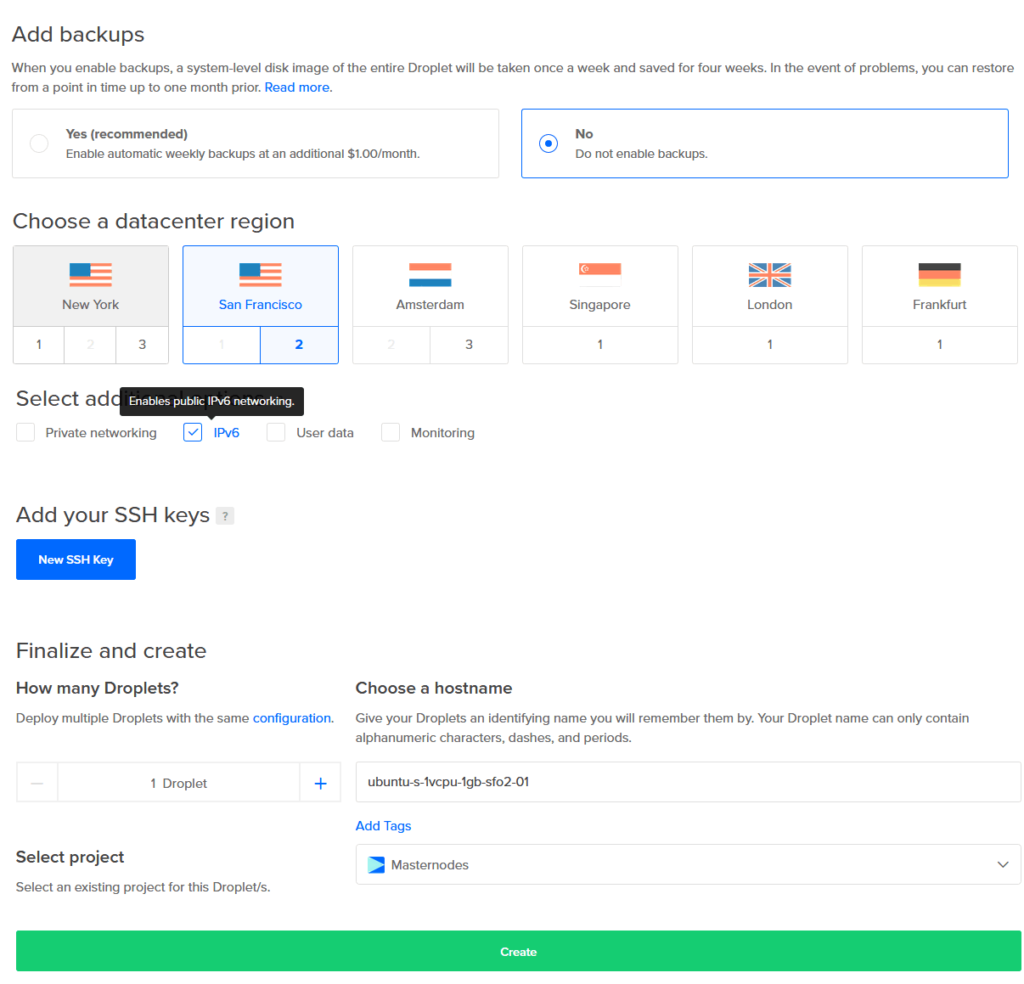Select the New York datacenter flag
Viewport: 1024px width, 984px height.
click(x=90, y=271)
